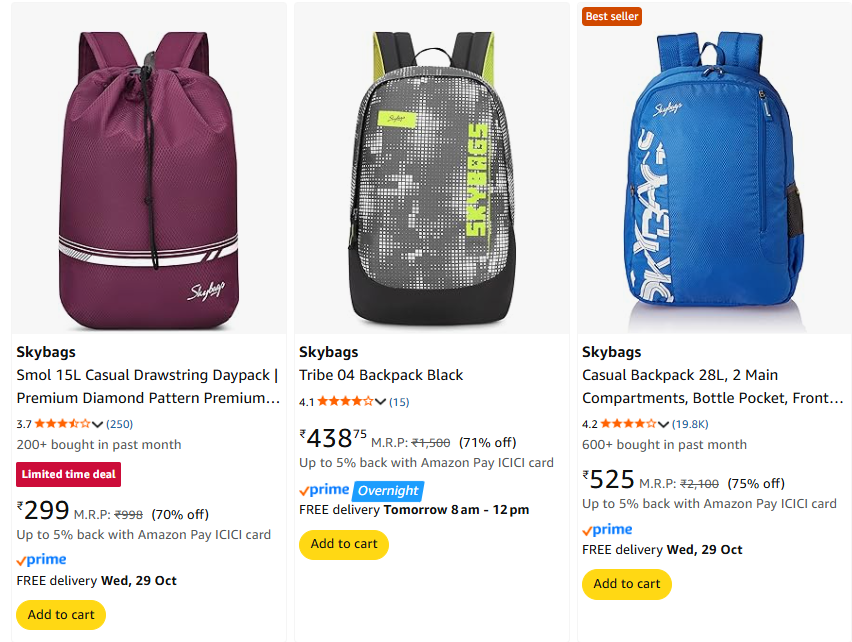Click the 4.2 star rating icons
852x642 pixels.
click(x=628, y=423)
